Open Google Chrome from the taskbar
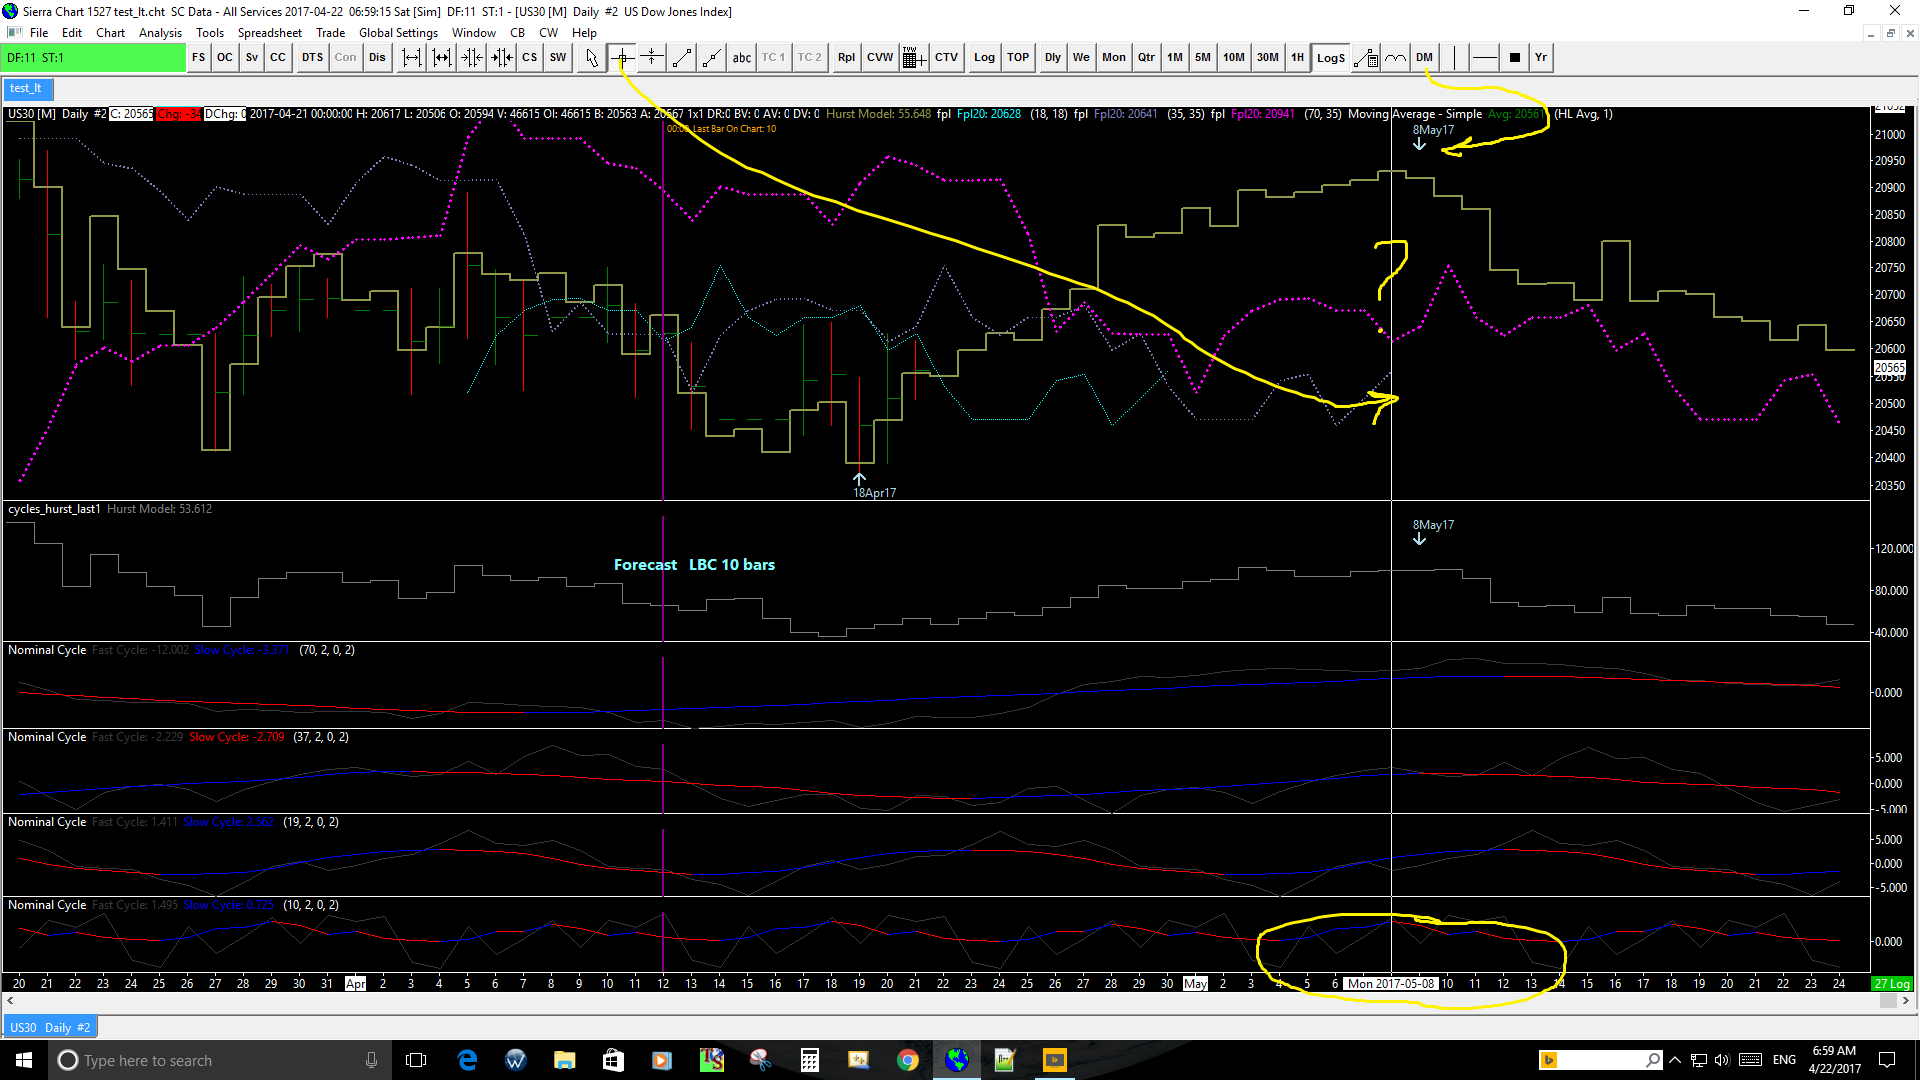The height and width of the screenshot is (1080, 1920). click(907, 1060)
